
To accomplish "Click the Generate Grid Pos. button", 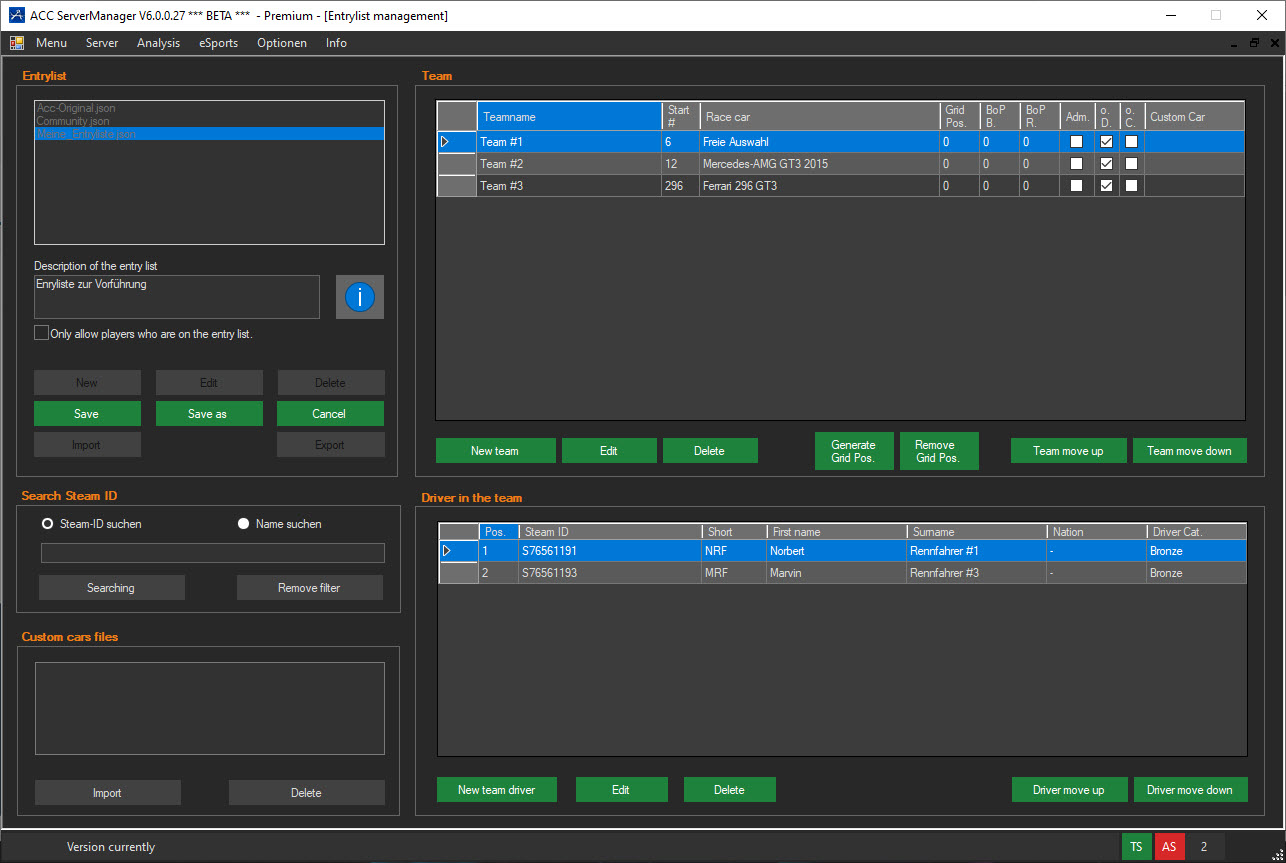I will [853, 451].
